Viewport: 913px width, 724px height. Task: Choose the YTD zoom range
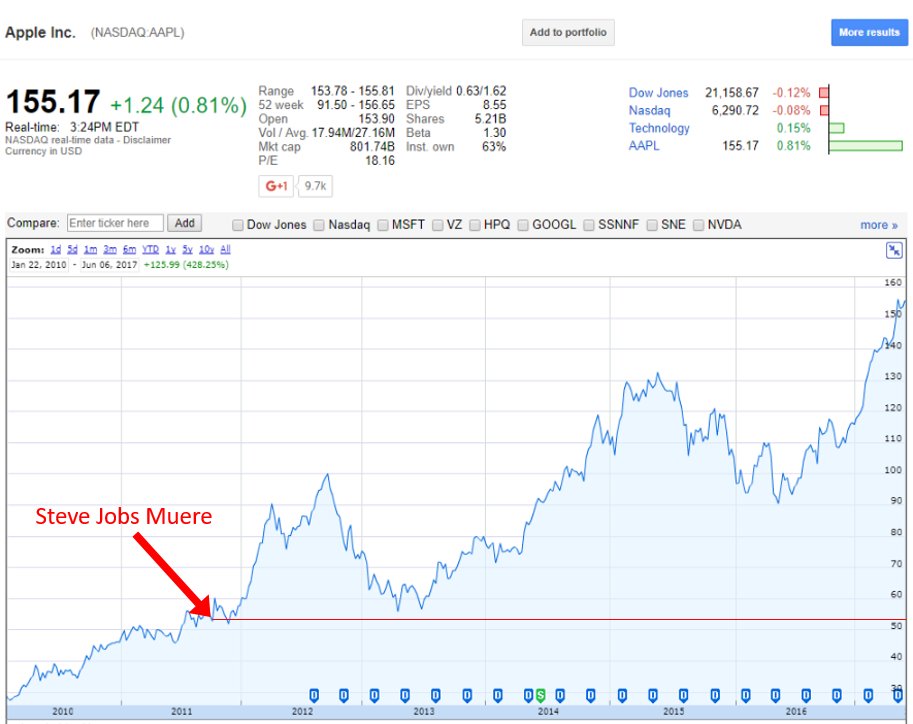(x=150, y=249)
